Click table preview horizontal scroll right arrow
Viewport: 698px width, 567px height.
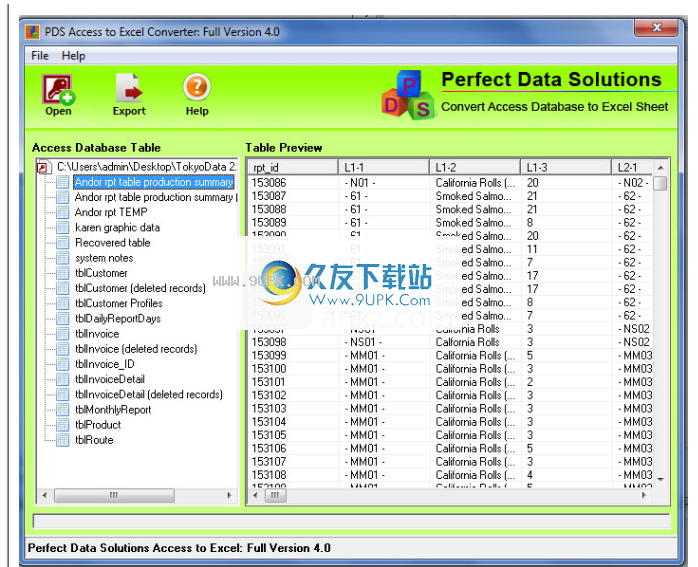644,495
